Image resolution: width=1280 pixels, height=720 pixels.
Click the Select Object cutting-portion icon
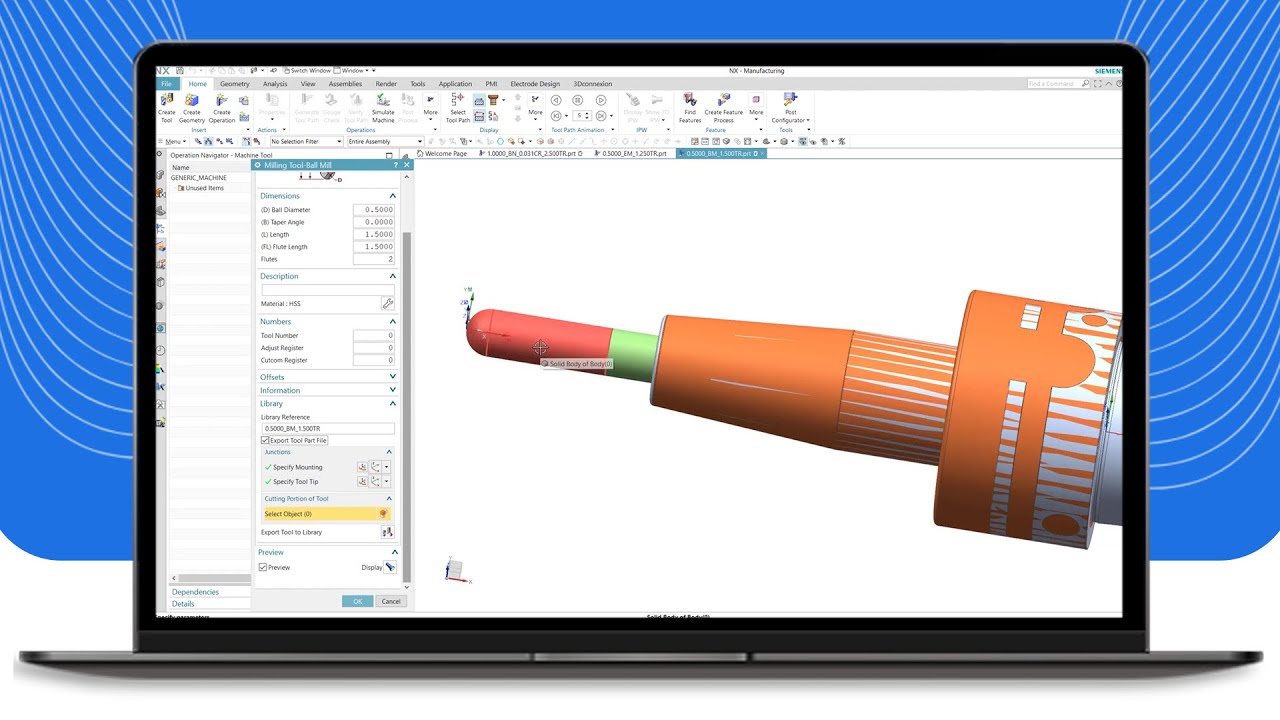point(383,514)
